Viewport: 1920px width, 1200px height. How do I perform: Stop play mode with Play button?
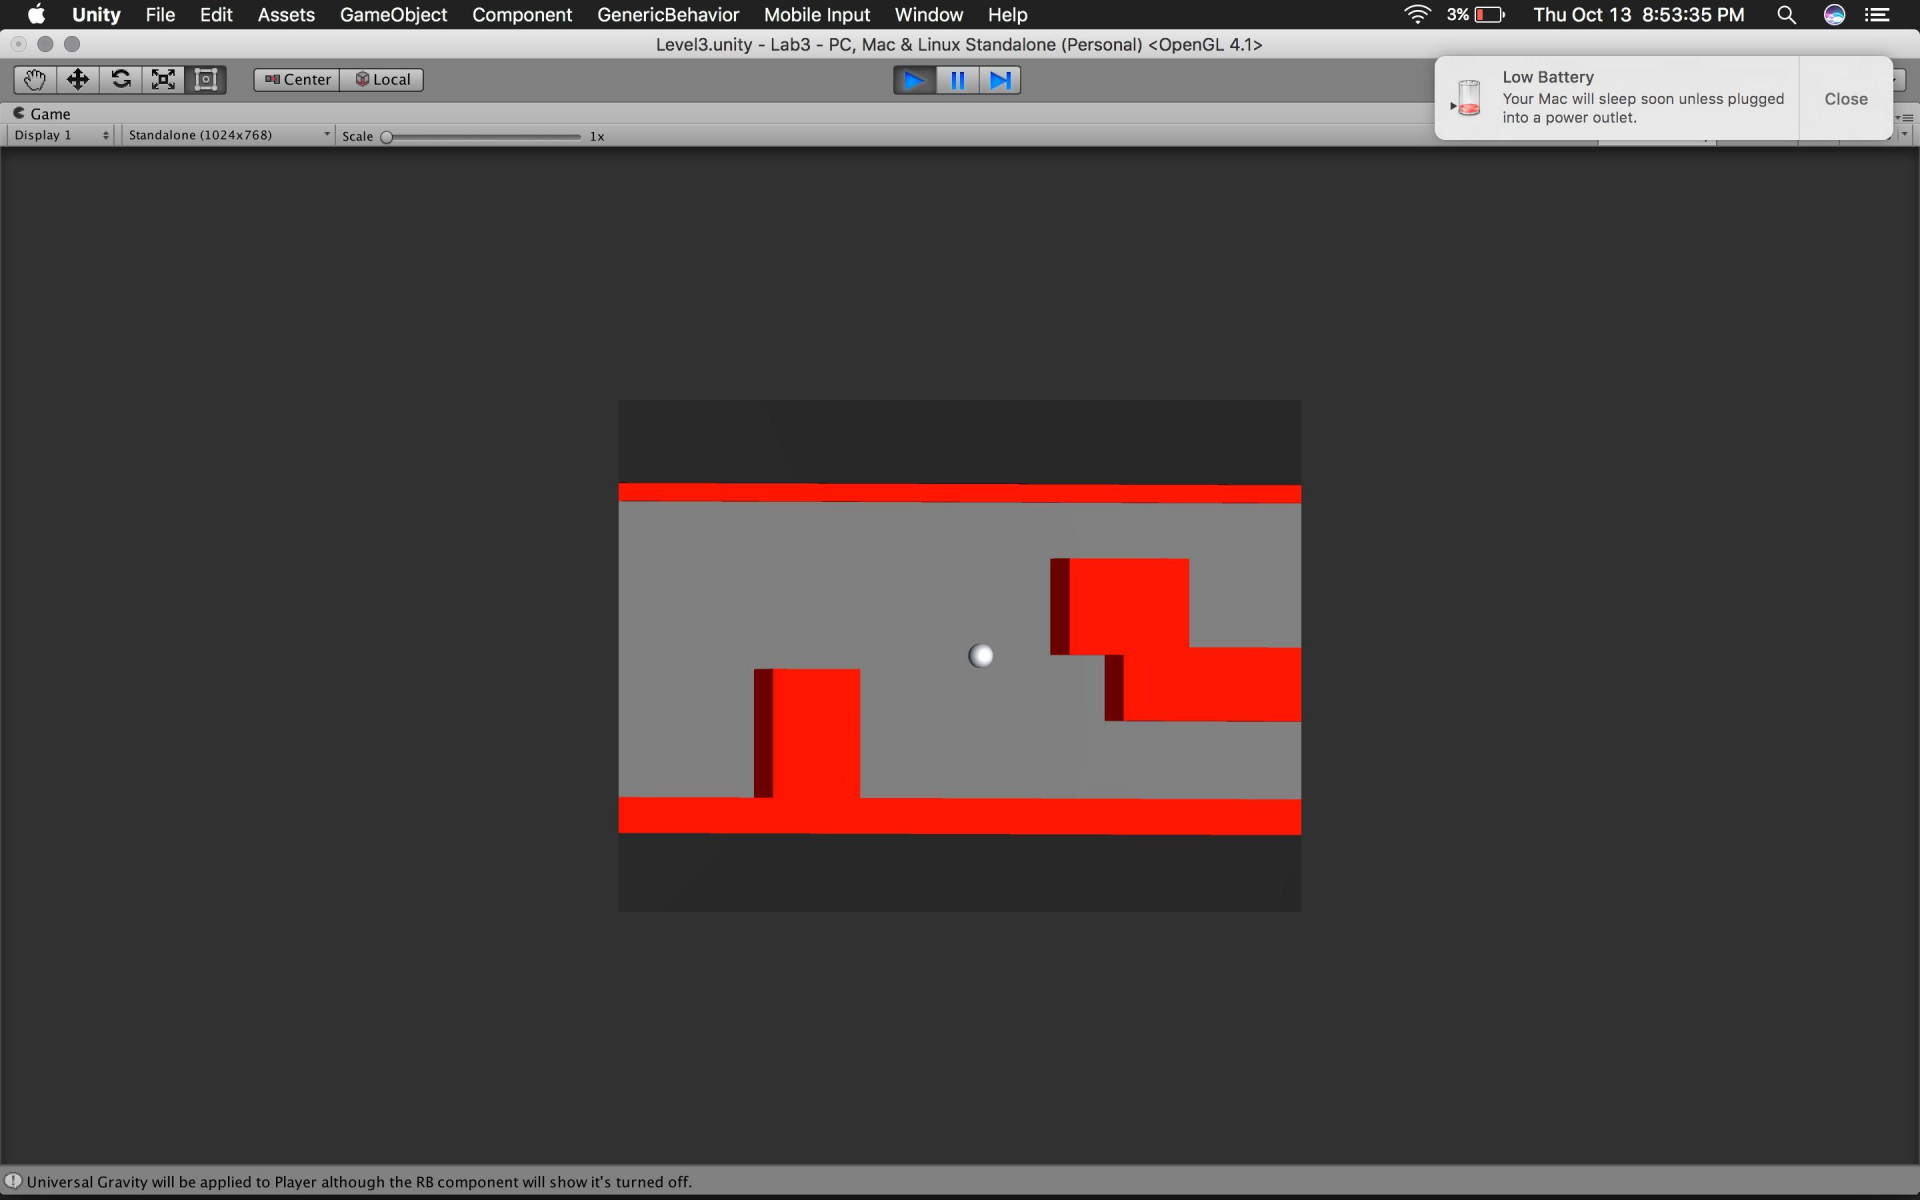pyautogui.click(x=914, y=80)
